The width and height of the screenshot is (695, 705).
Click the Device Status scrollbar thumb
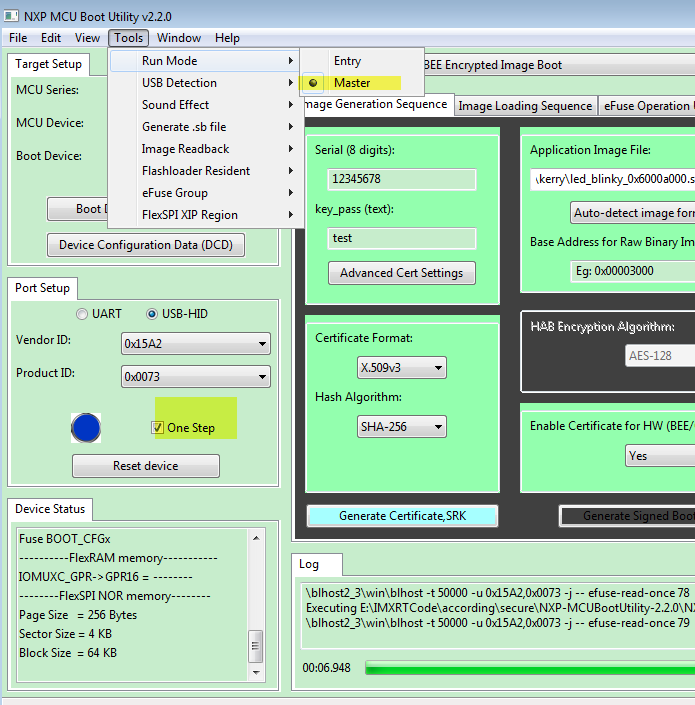(x=255, y=647)
